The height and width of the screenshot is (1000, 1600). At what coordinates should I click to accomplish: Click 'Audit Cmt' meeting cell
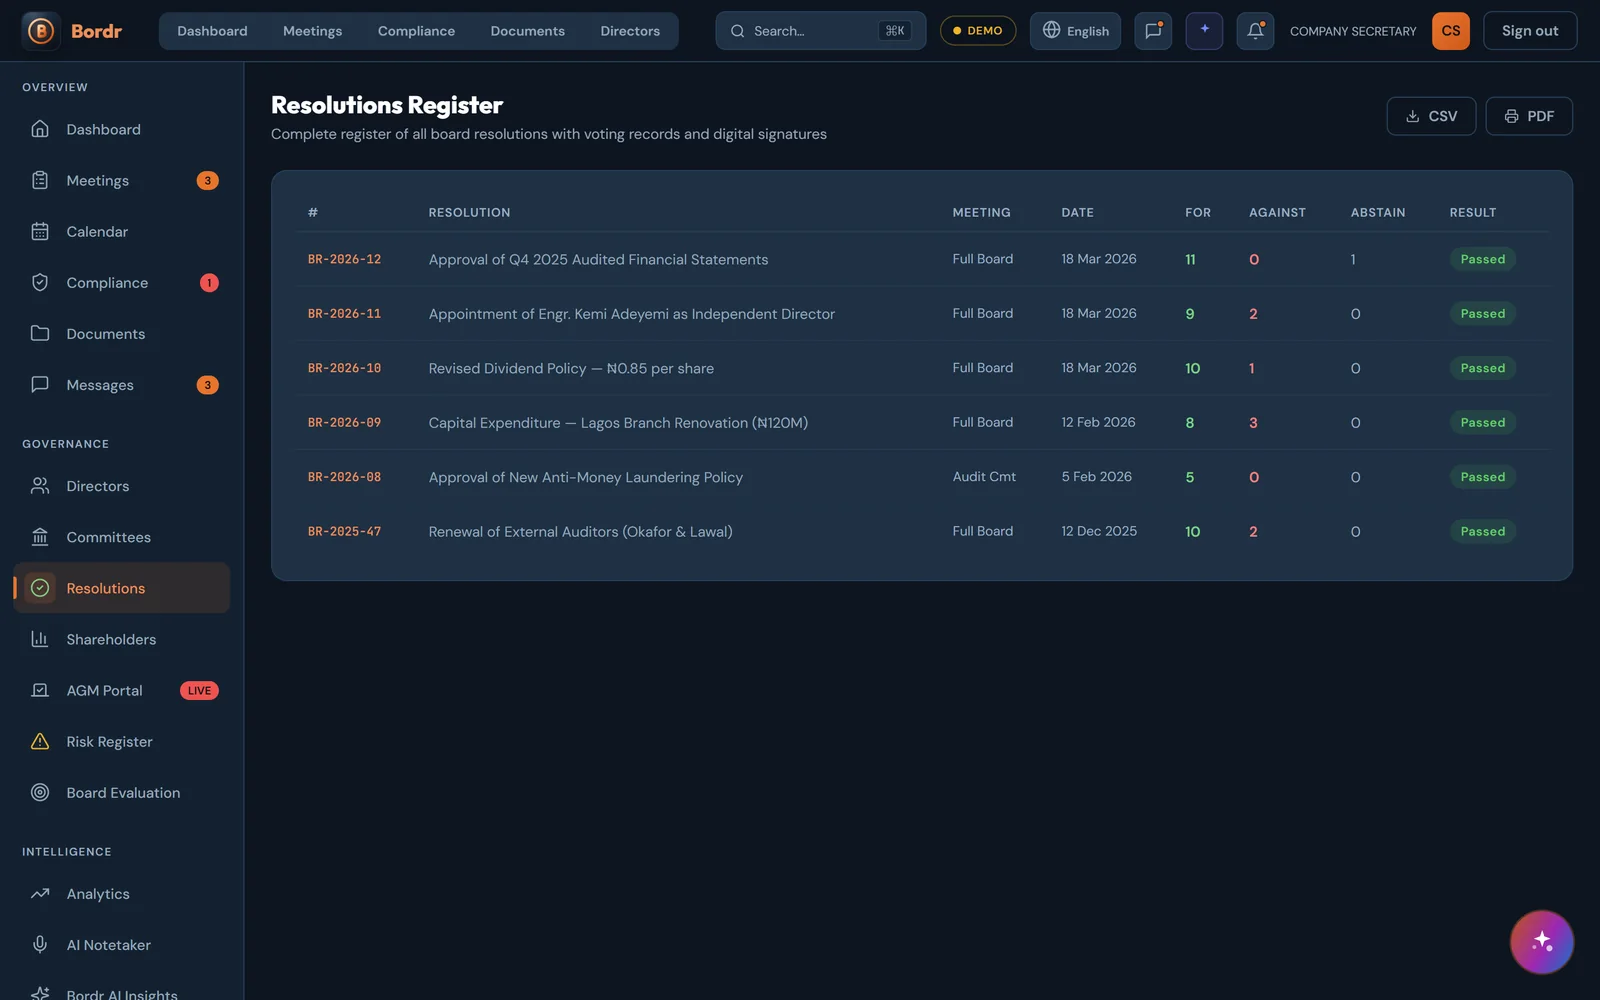coord(984,477)
